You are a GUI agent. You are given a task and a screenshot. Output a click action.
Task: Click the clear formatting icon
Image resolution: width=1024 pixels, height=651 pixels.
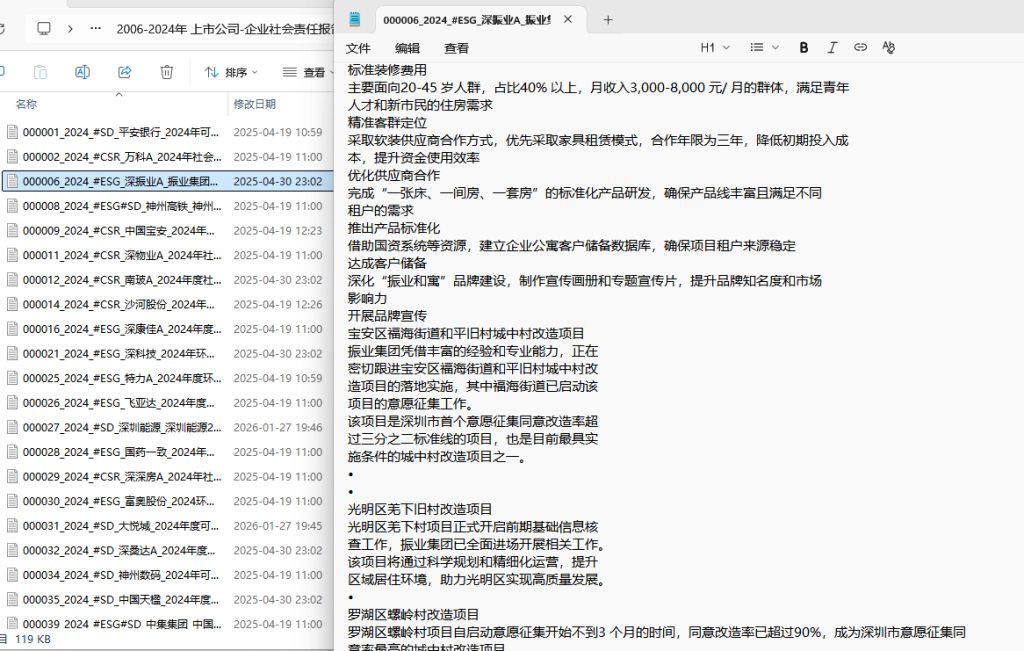[x=888, y=47]
